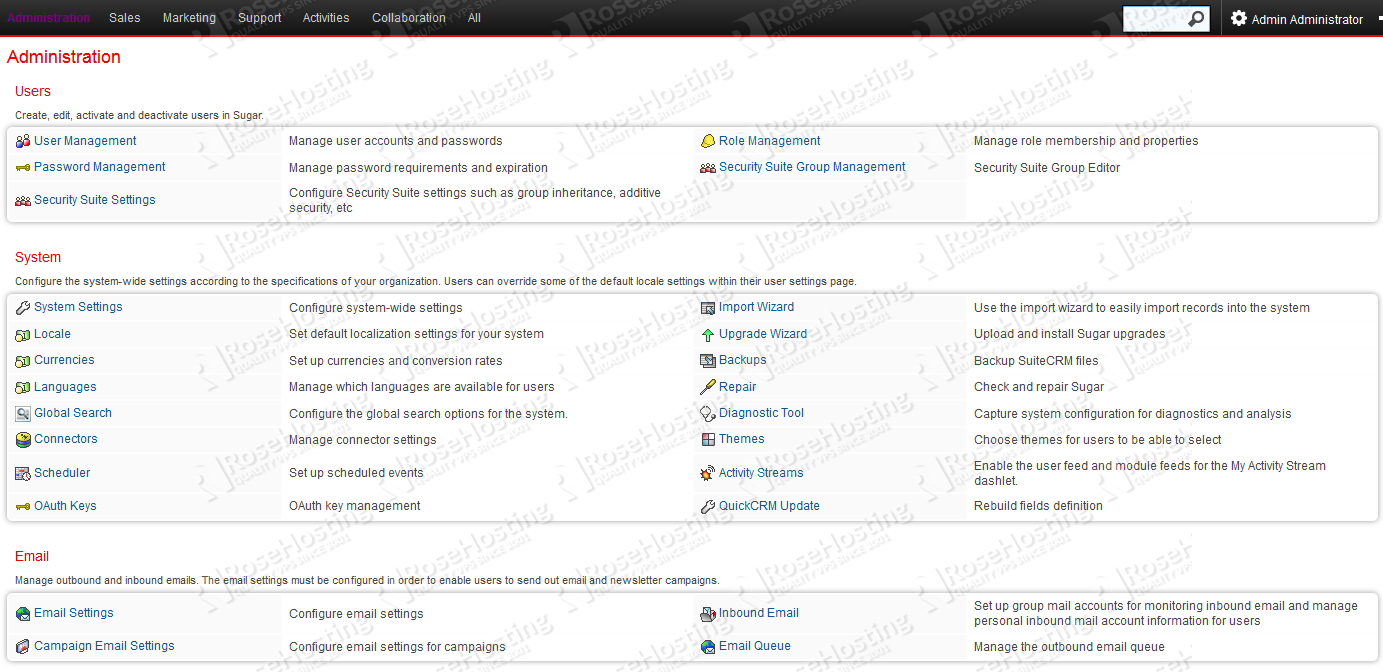Open the Scheduler link
This screenshot has height=672, width=1383.
(62, 473)
